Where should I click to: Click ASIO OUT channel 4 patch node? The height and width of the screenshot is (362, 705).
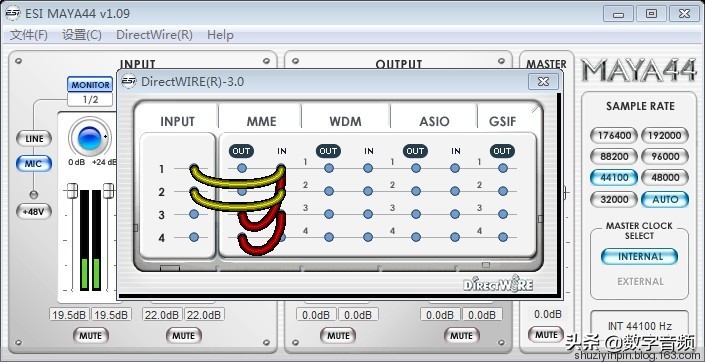click(416, 237)
